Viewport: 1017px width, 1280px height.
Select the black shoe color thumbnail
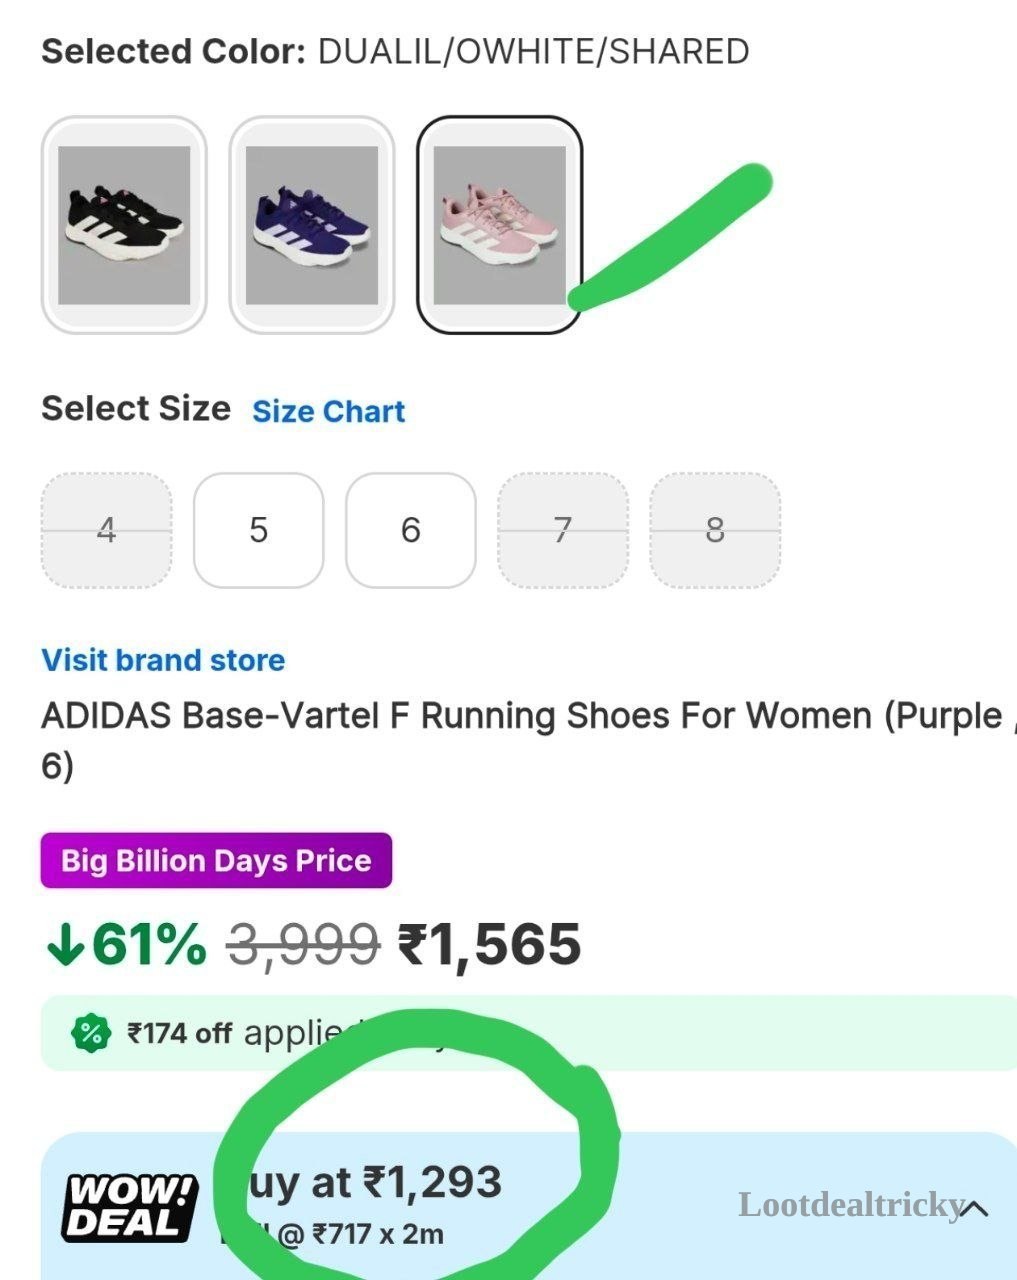point(124,225)
